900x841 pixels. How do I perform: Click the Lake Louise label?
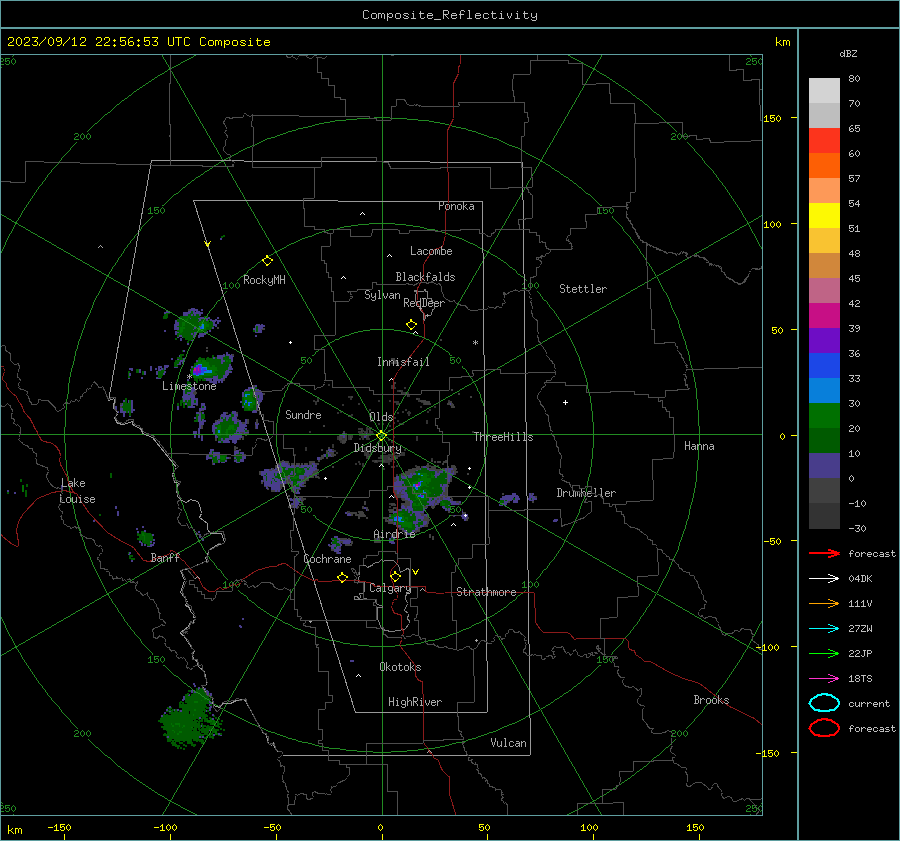(77, 491)
